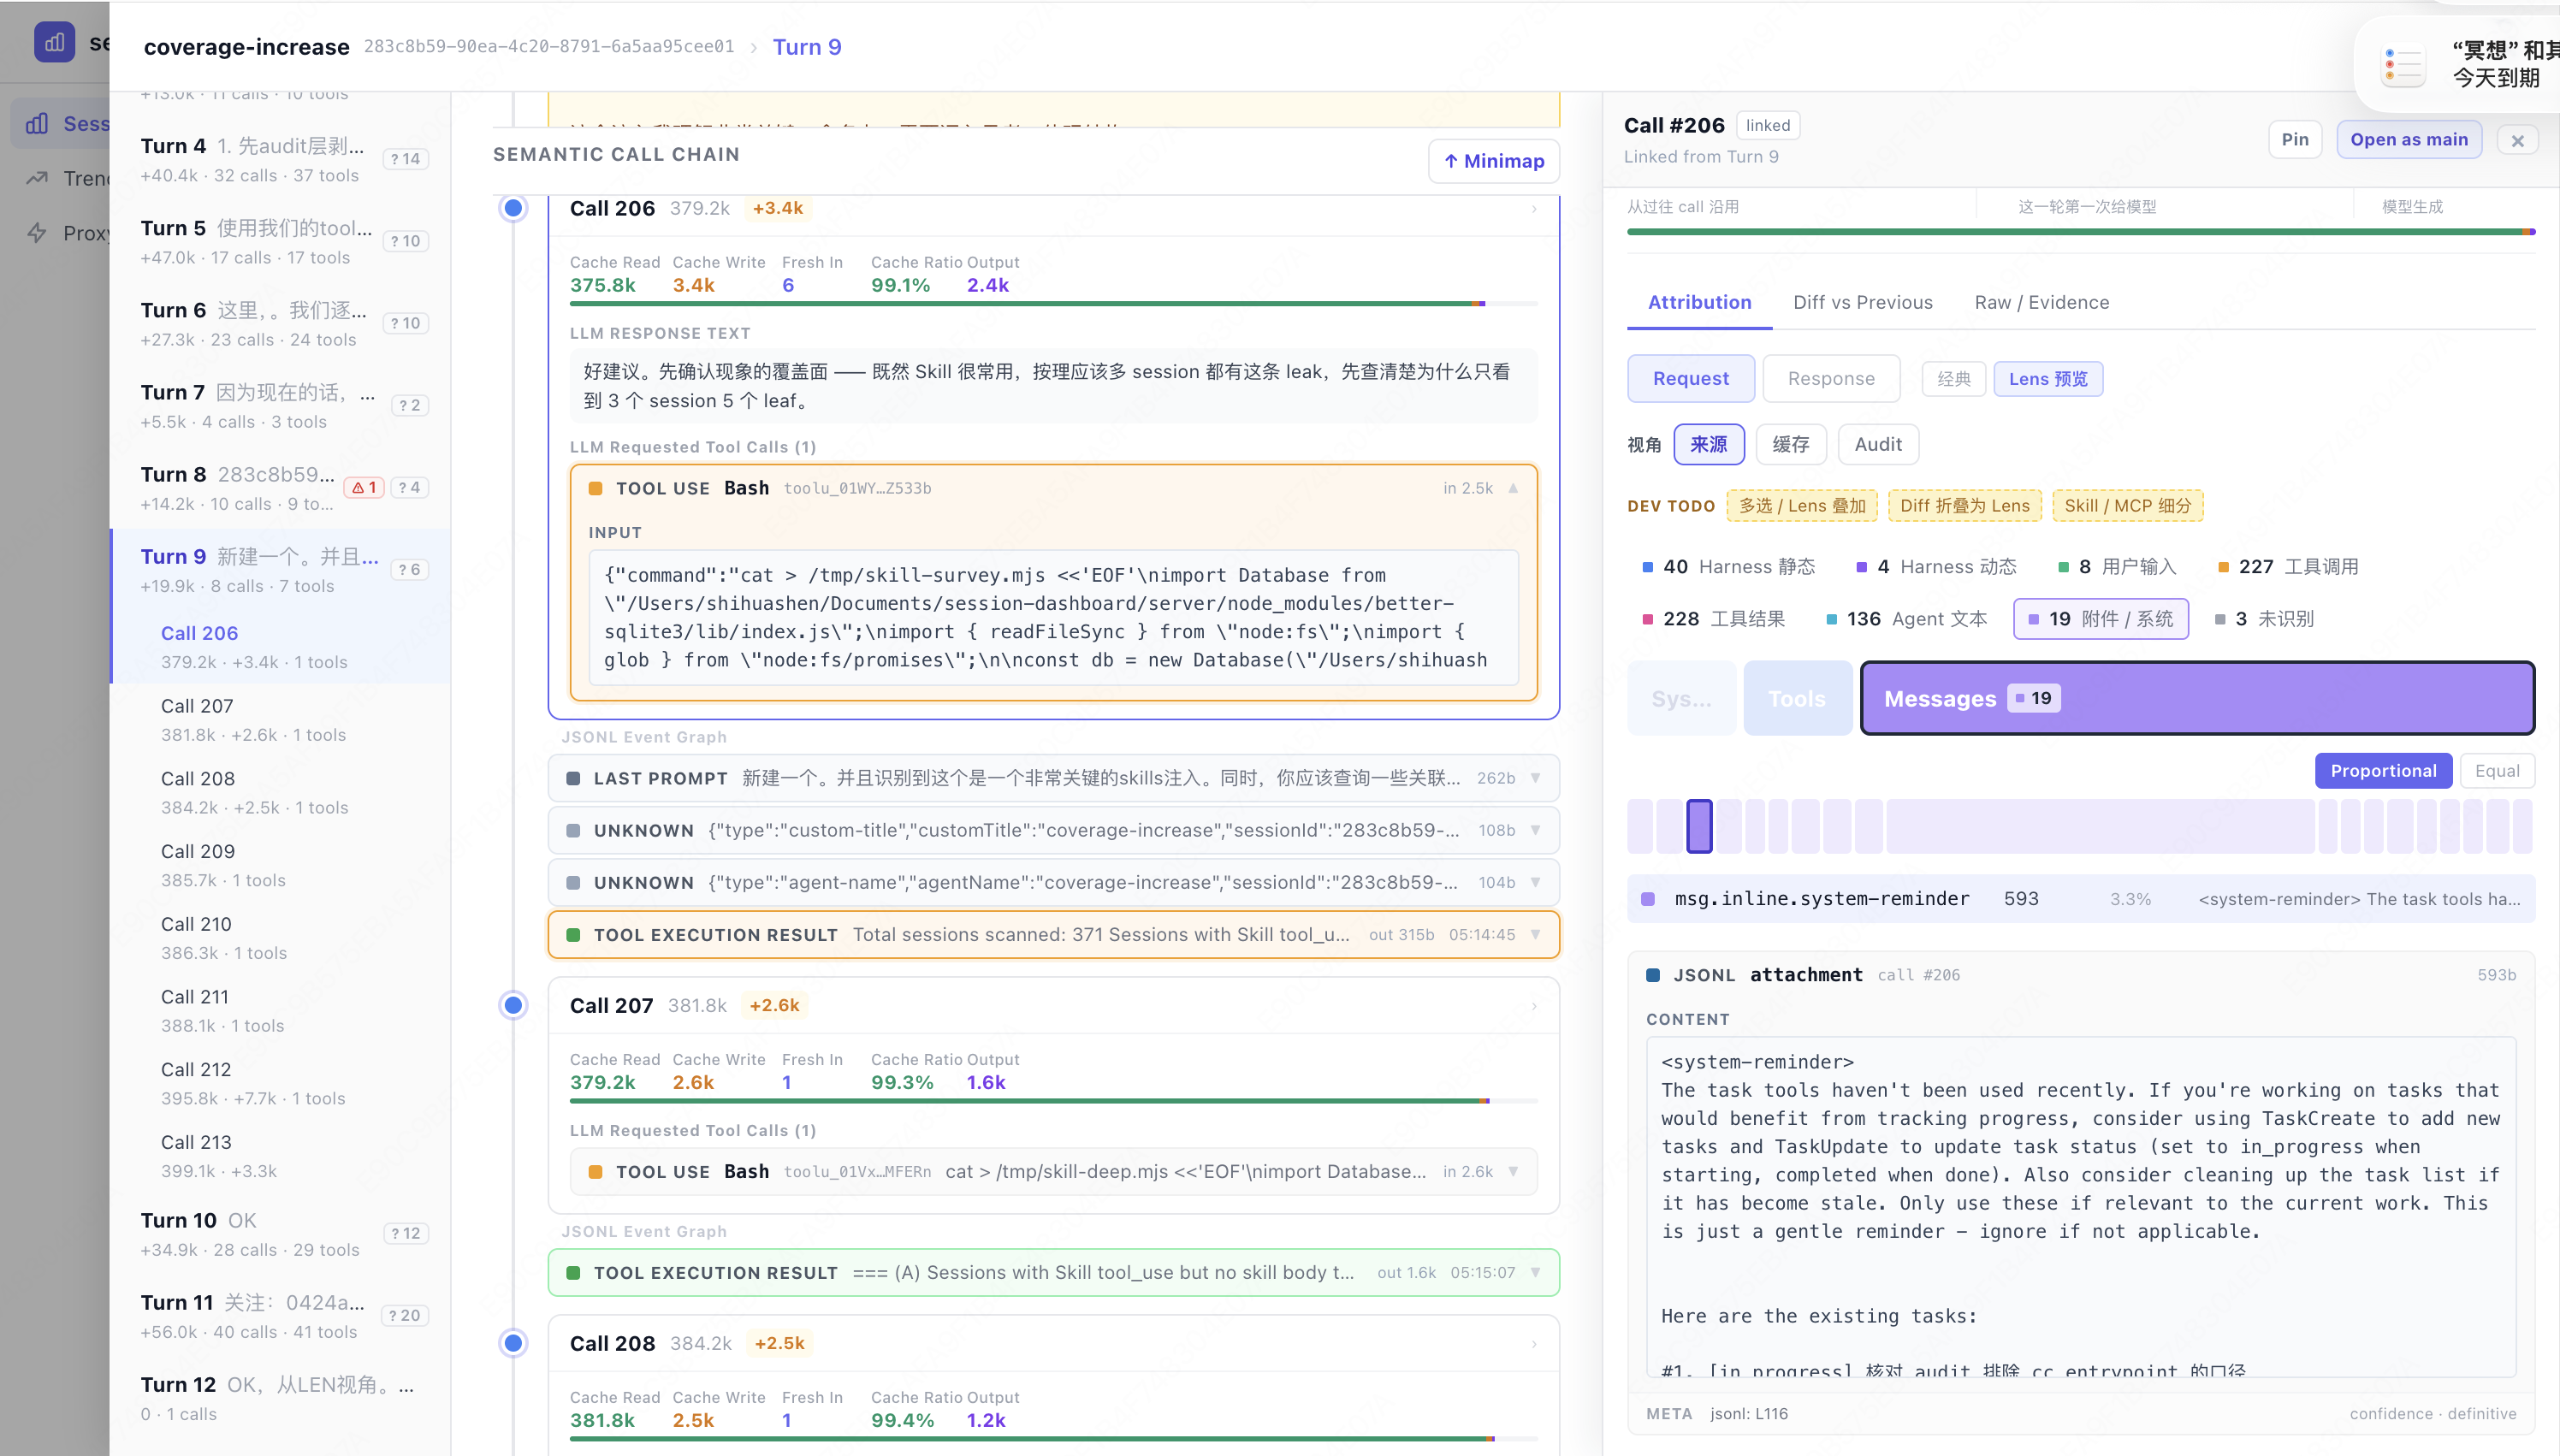Open the Proxy lightning-bolt sidebar icon
The width and height of the screenshot is (2560, 1456).
pyautogui.click(x=37, y=232)
